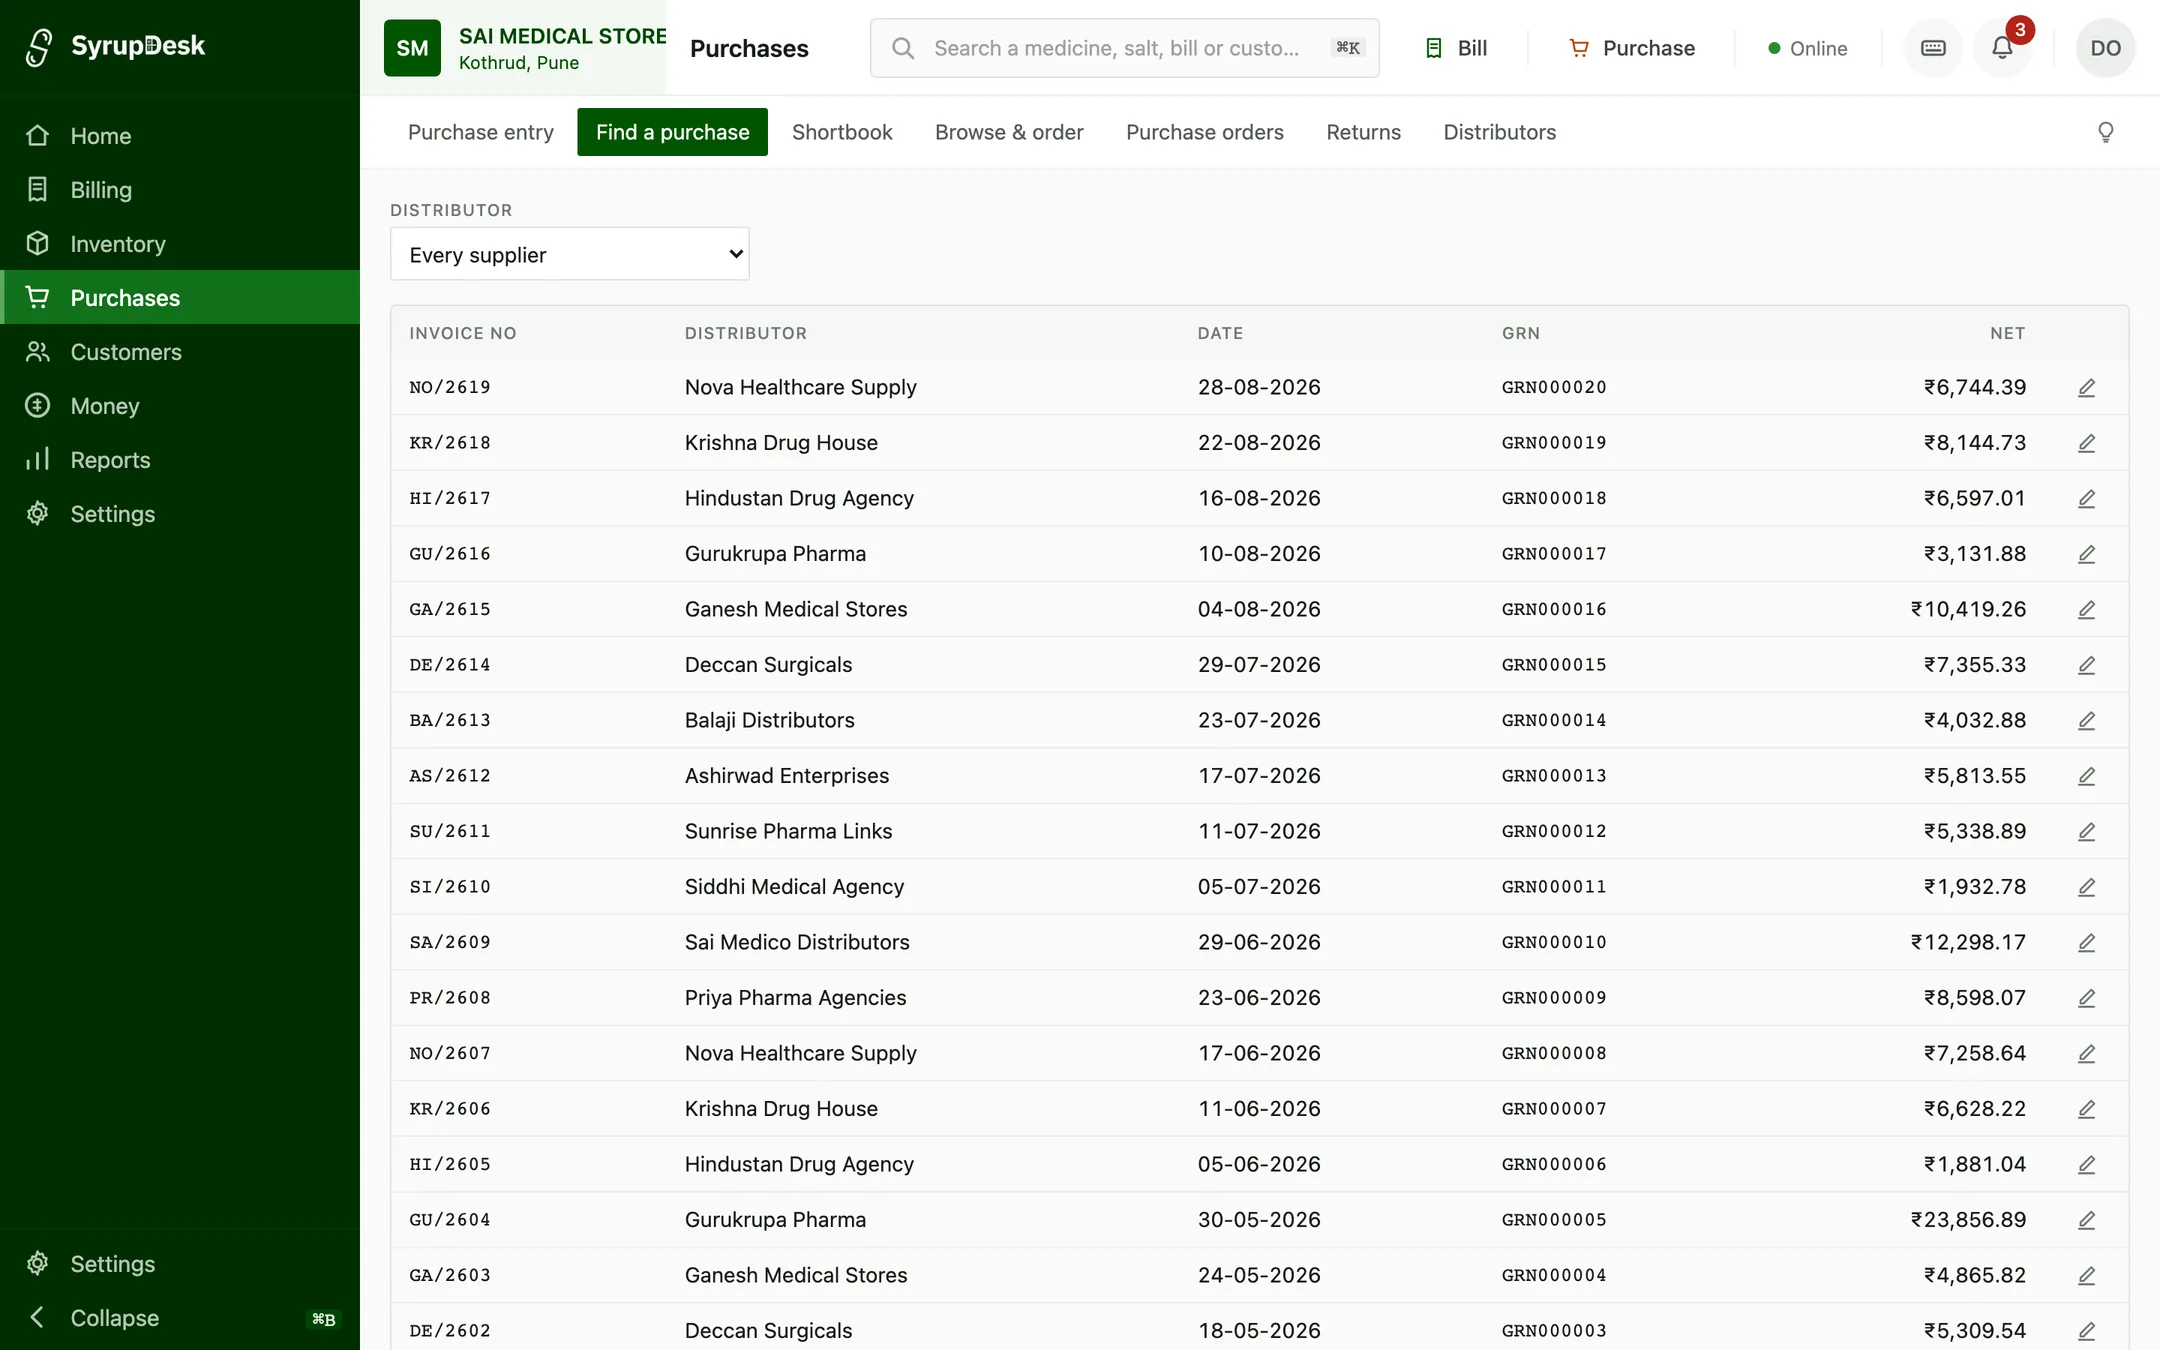Click the keyboard shortcuts icon
The image size is (2160, 1350).
pyautogui.click(x=1933, y=48)
